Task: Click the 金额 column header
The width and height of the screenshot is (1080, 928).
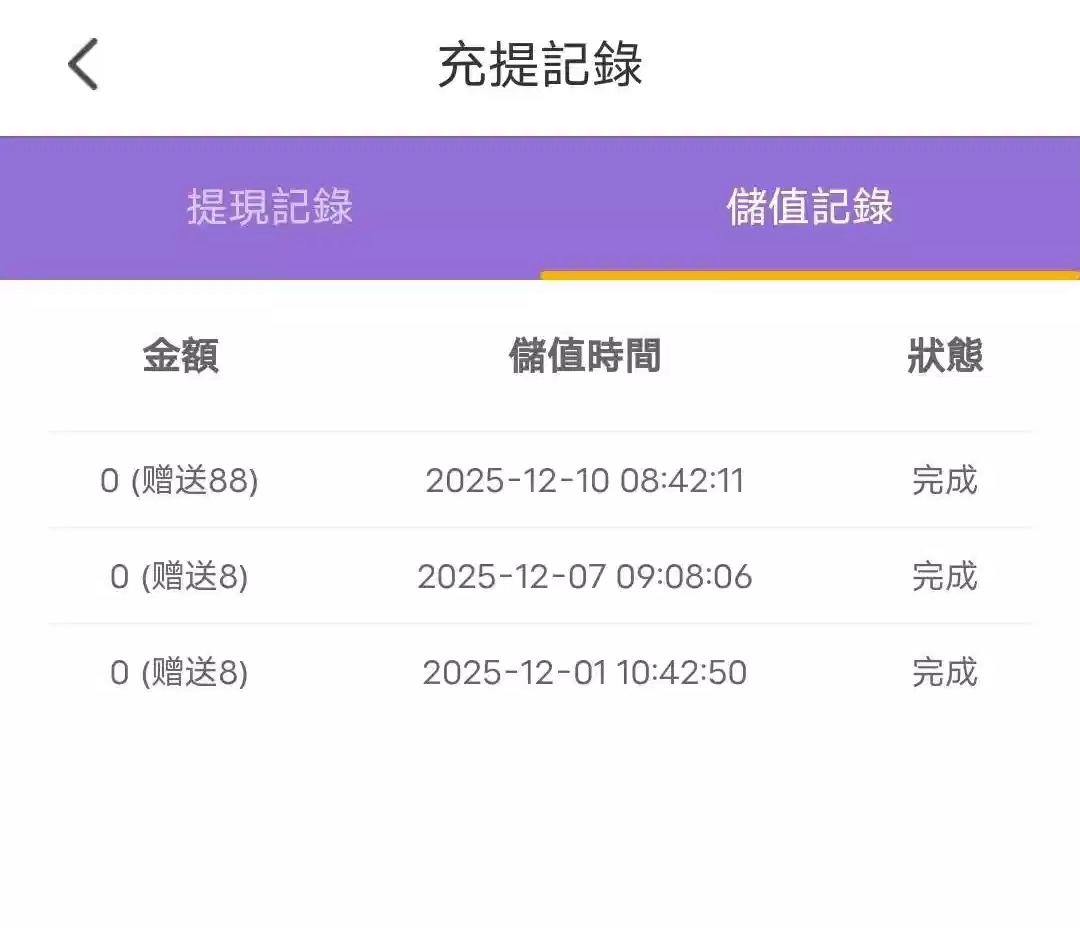Action: (180, 356)
